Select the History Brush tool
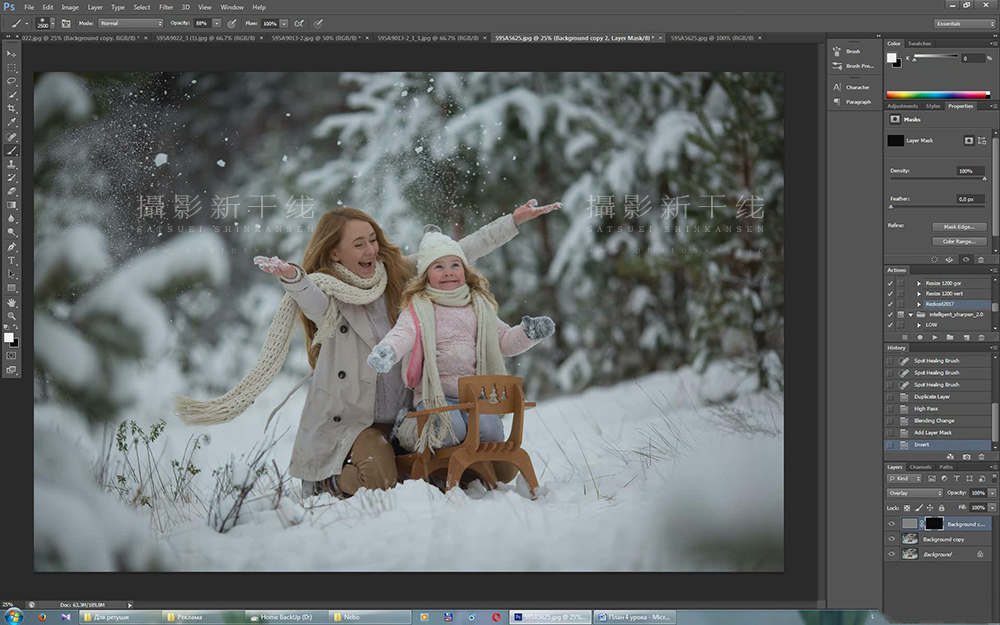 (11, 178)
